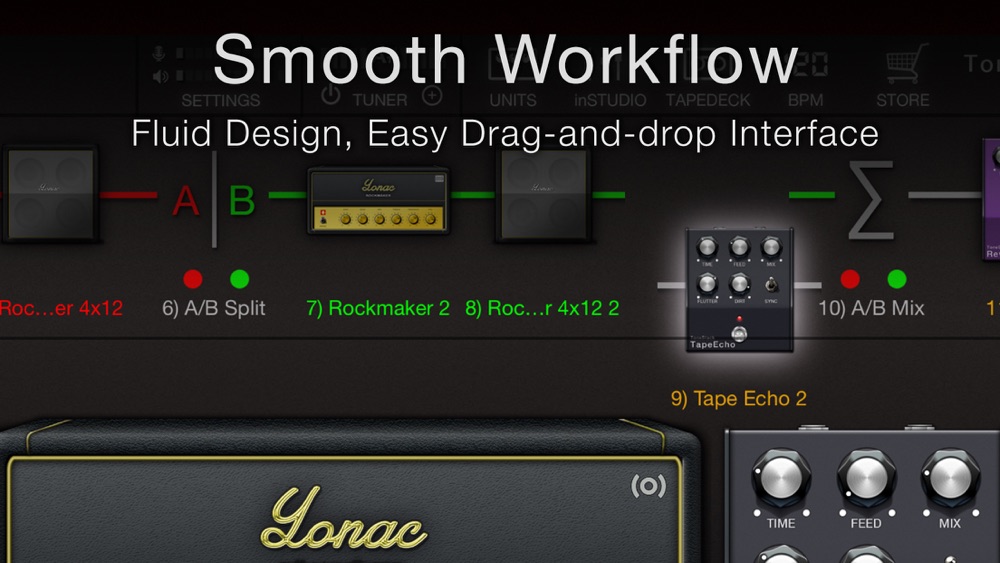Click the 6) A/B Split label
The width and height of the screenshot is (1000, 563).
[214, 309]
